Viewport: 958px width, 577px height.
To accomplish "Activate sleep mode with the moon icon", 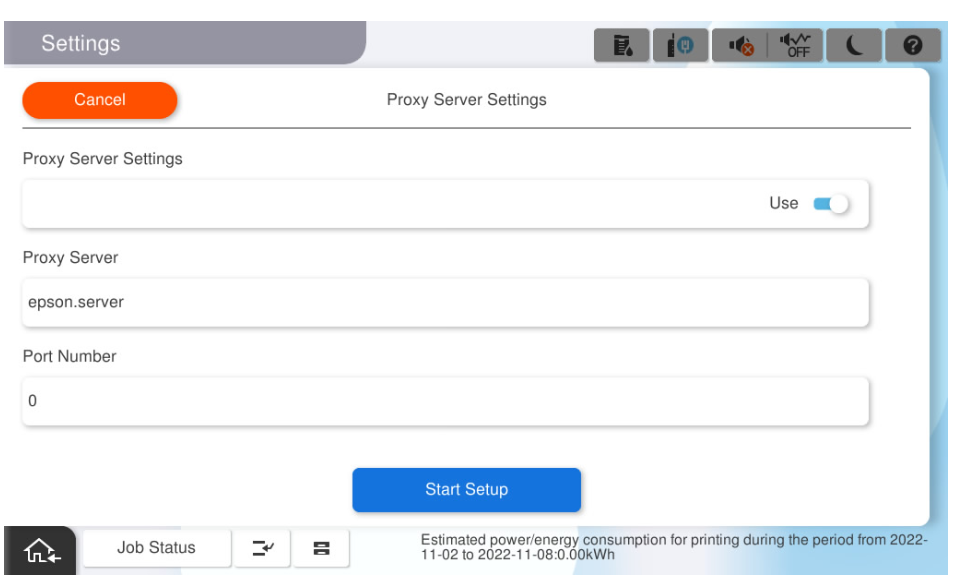I will tap(855, 46).
